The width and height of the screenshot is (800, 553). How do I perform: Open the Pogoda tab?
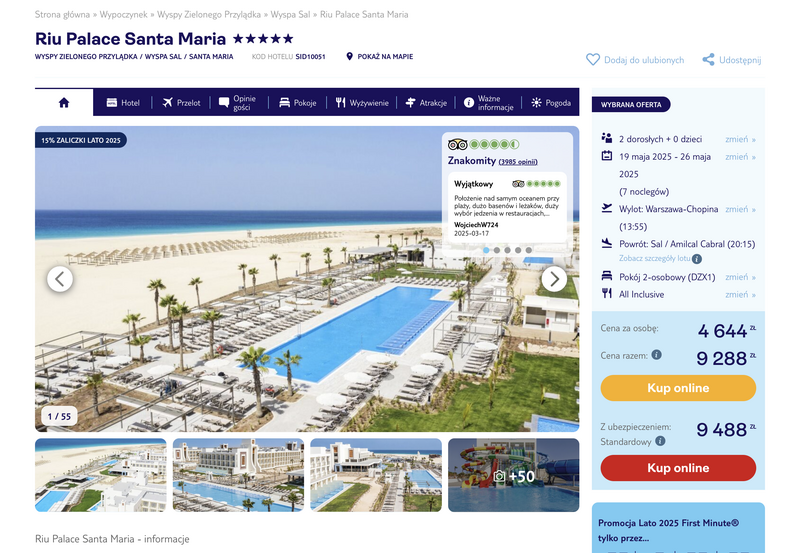(x=551, y=103)
